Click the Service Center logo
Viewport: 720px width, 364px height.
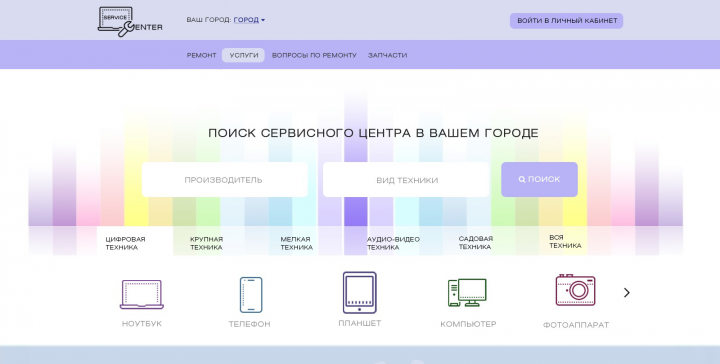click(x=130, y=22)
